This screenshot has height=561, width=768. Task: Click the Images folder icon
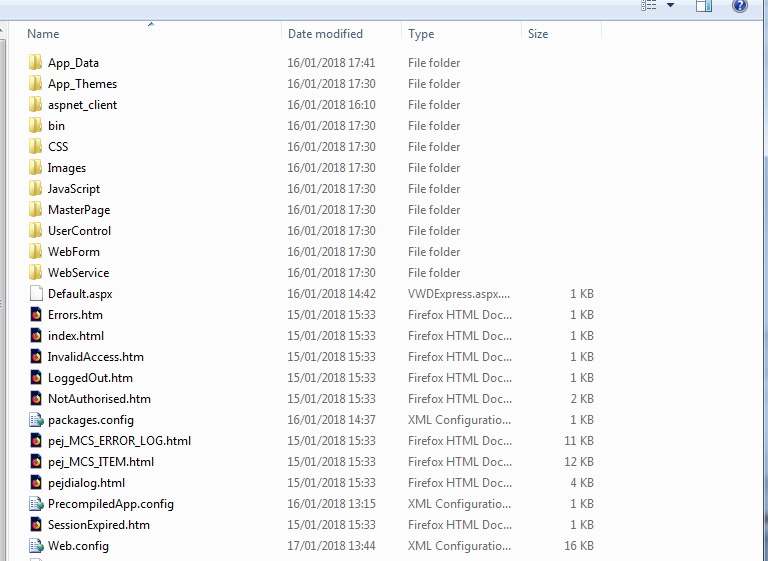pyautogui.click(x=35, y=168)
